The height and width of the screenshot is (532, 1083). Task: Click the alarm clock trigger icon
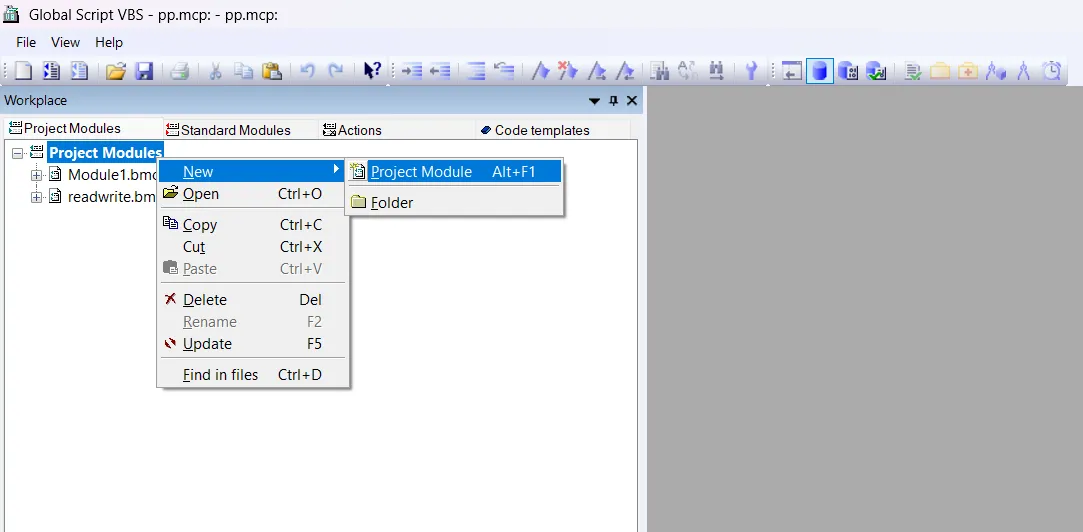click(1051, 70)
